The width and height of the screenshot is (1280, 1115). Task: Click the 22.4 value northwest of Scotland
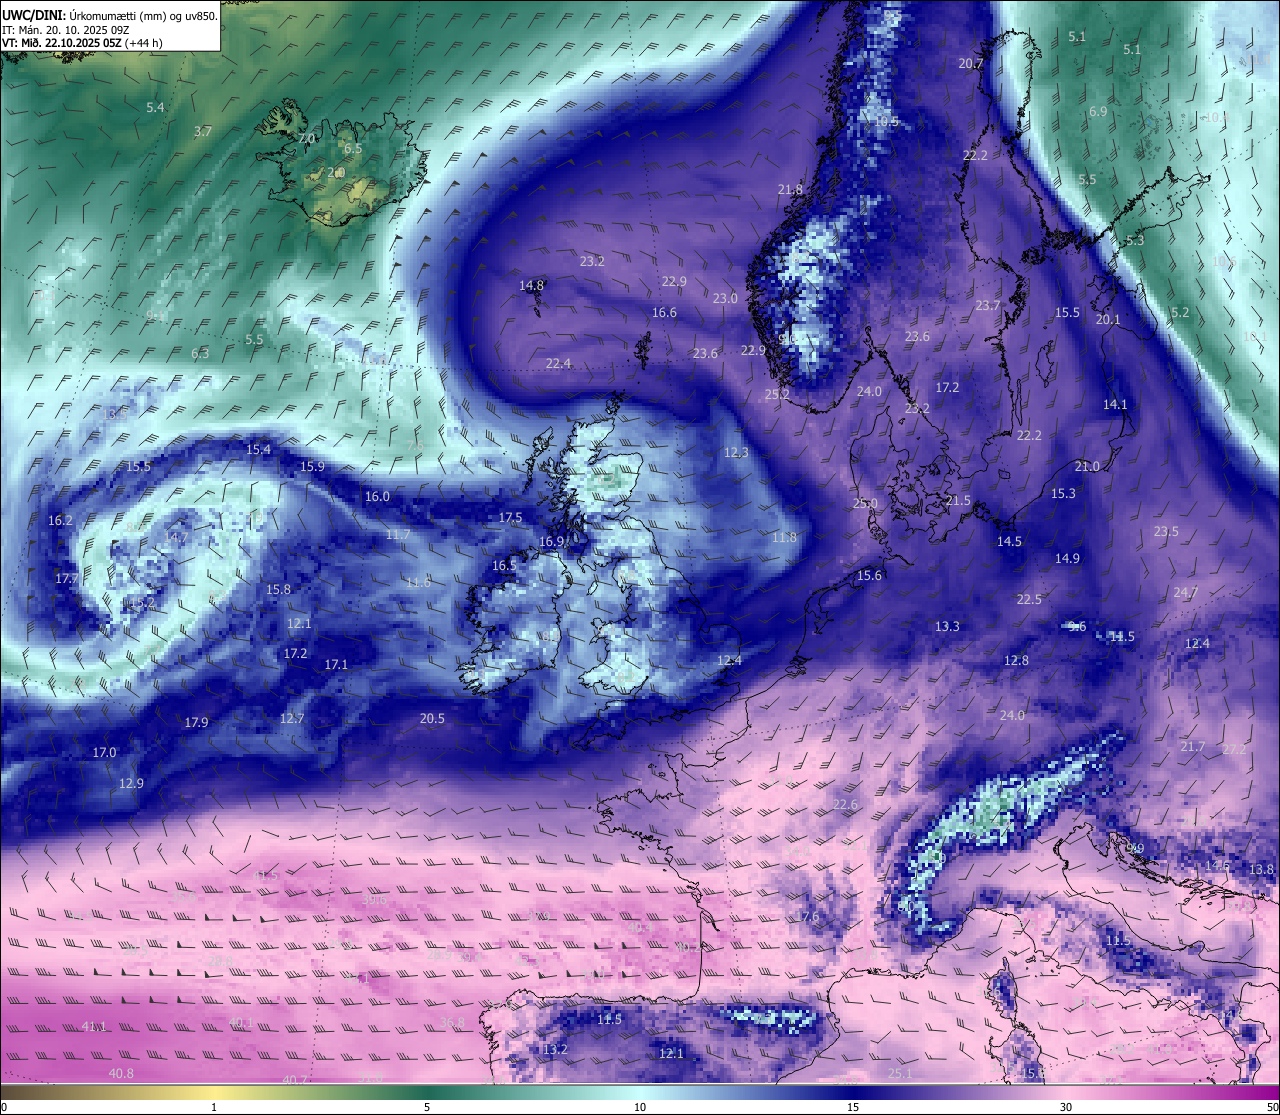pyautogui.click(x=558, y=363)
